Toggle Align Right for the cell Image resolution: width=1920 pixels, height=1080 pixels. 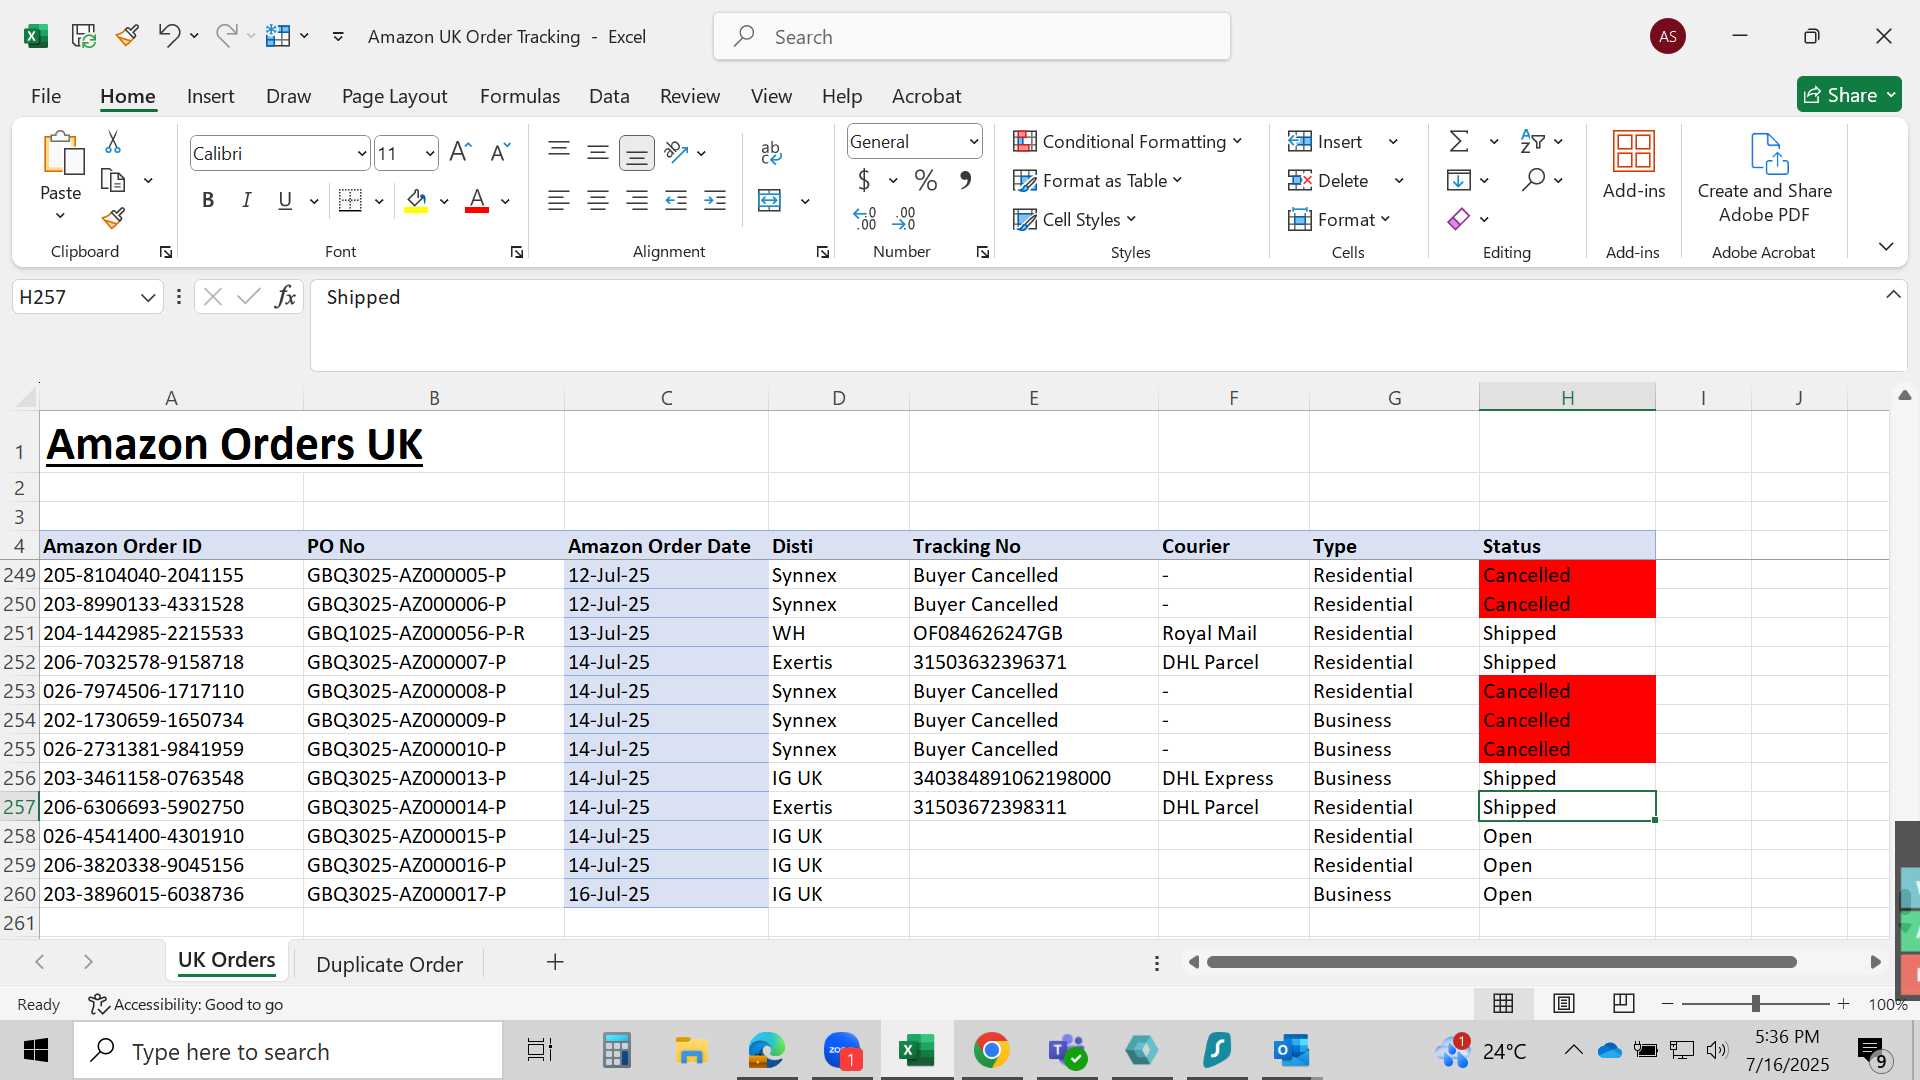click(x=637, y=201)
